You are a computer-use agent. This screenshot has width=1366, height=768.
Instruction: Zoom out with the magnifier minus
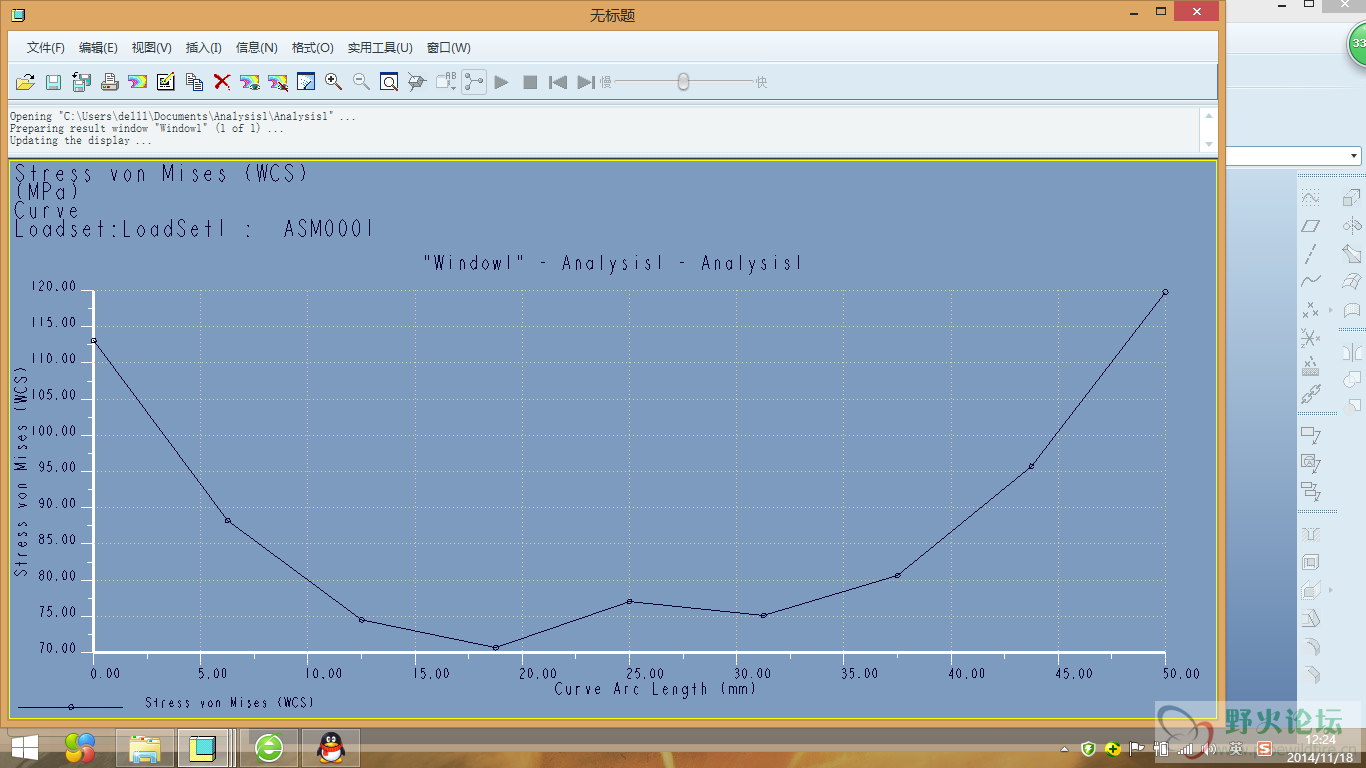[362, 82]
